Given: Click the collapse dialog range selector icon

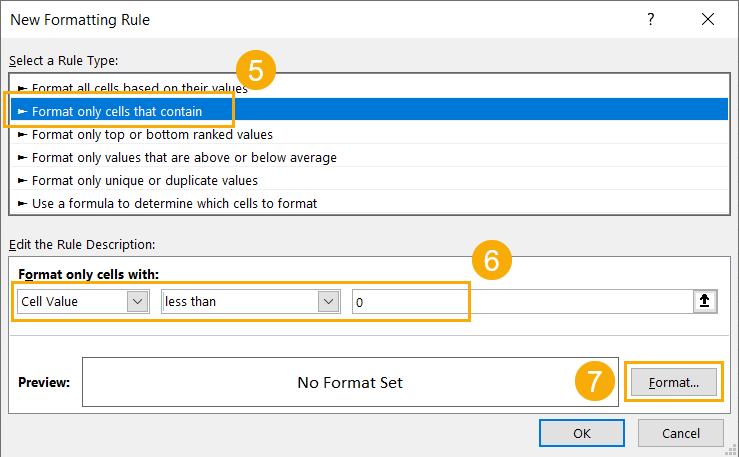Looking at the screenshot, I should coord(706,302).
